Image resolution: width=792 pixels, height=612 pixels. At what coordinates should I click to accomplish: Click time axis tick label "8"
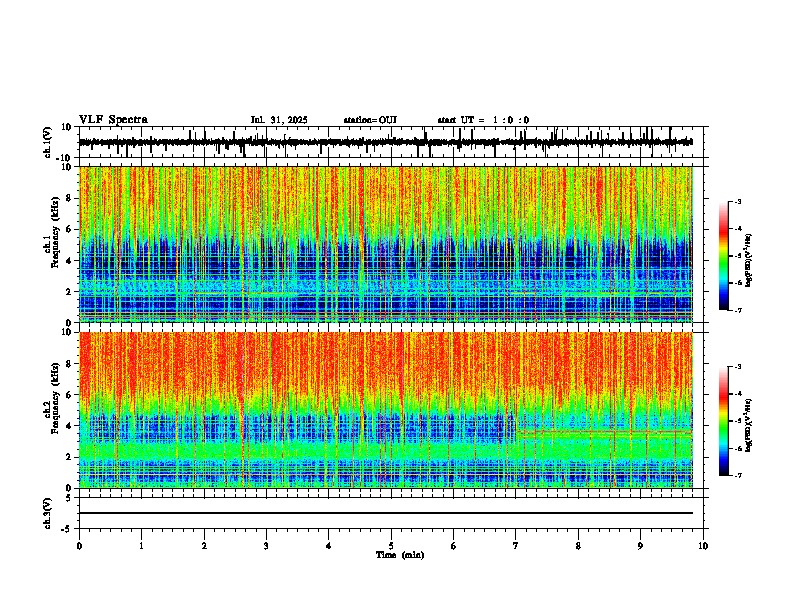[578, 546]
